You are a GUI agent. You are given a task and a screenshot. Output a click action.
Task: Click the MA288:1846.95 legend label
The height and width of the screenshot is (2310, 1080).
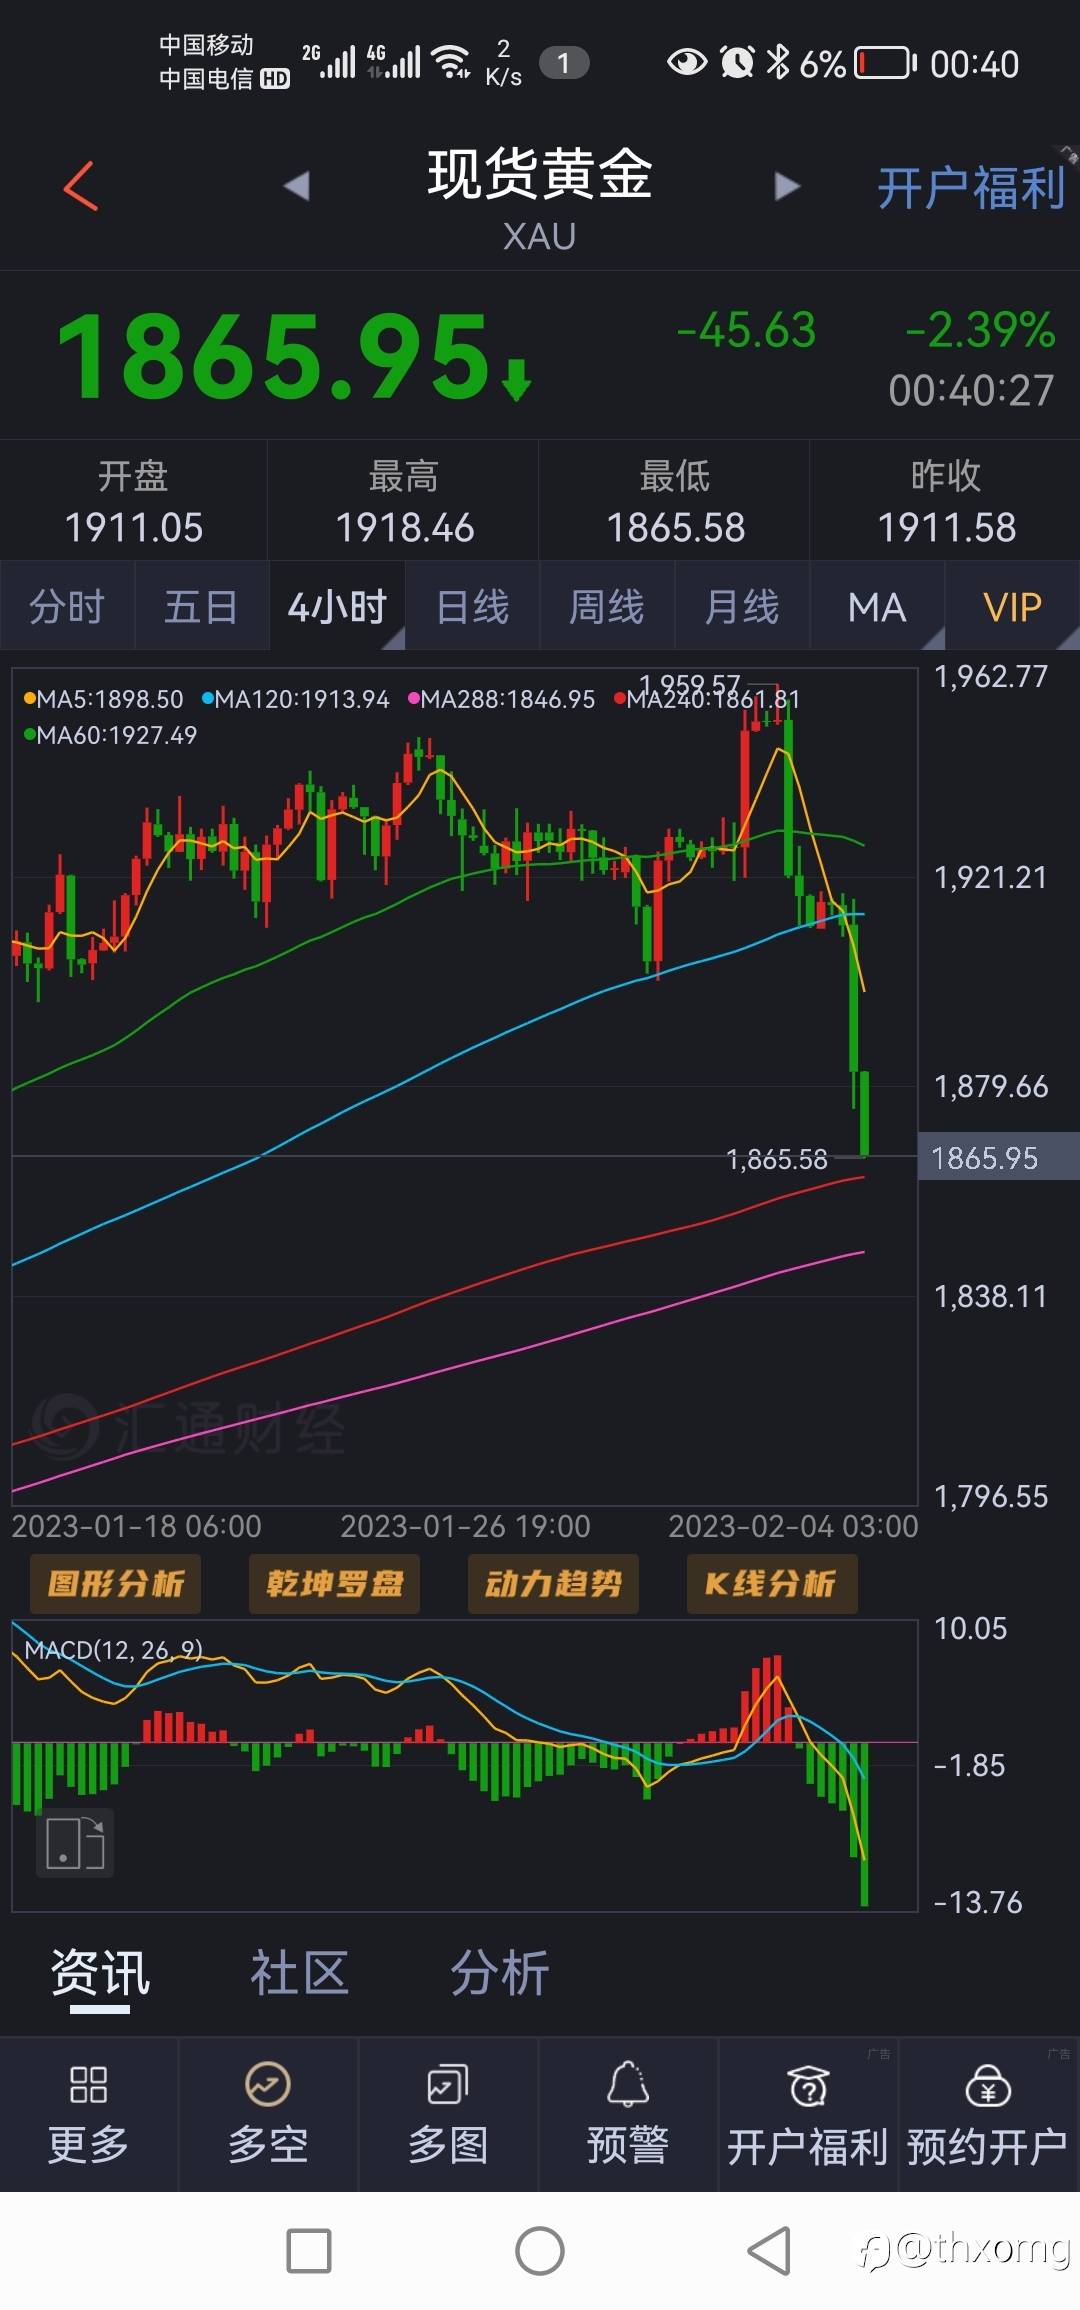502,699
